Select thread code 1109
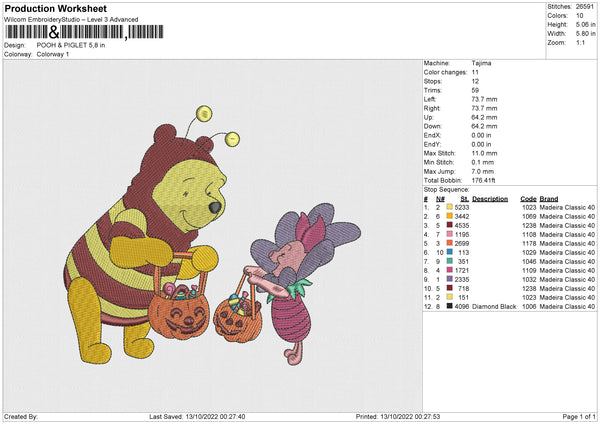600x424 pixels. coord(529,271)
